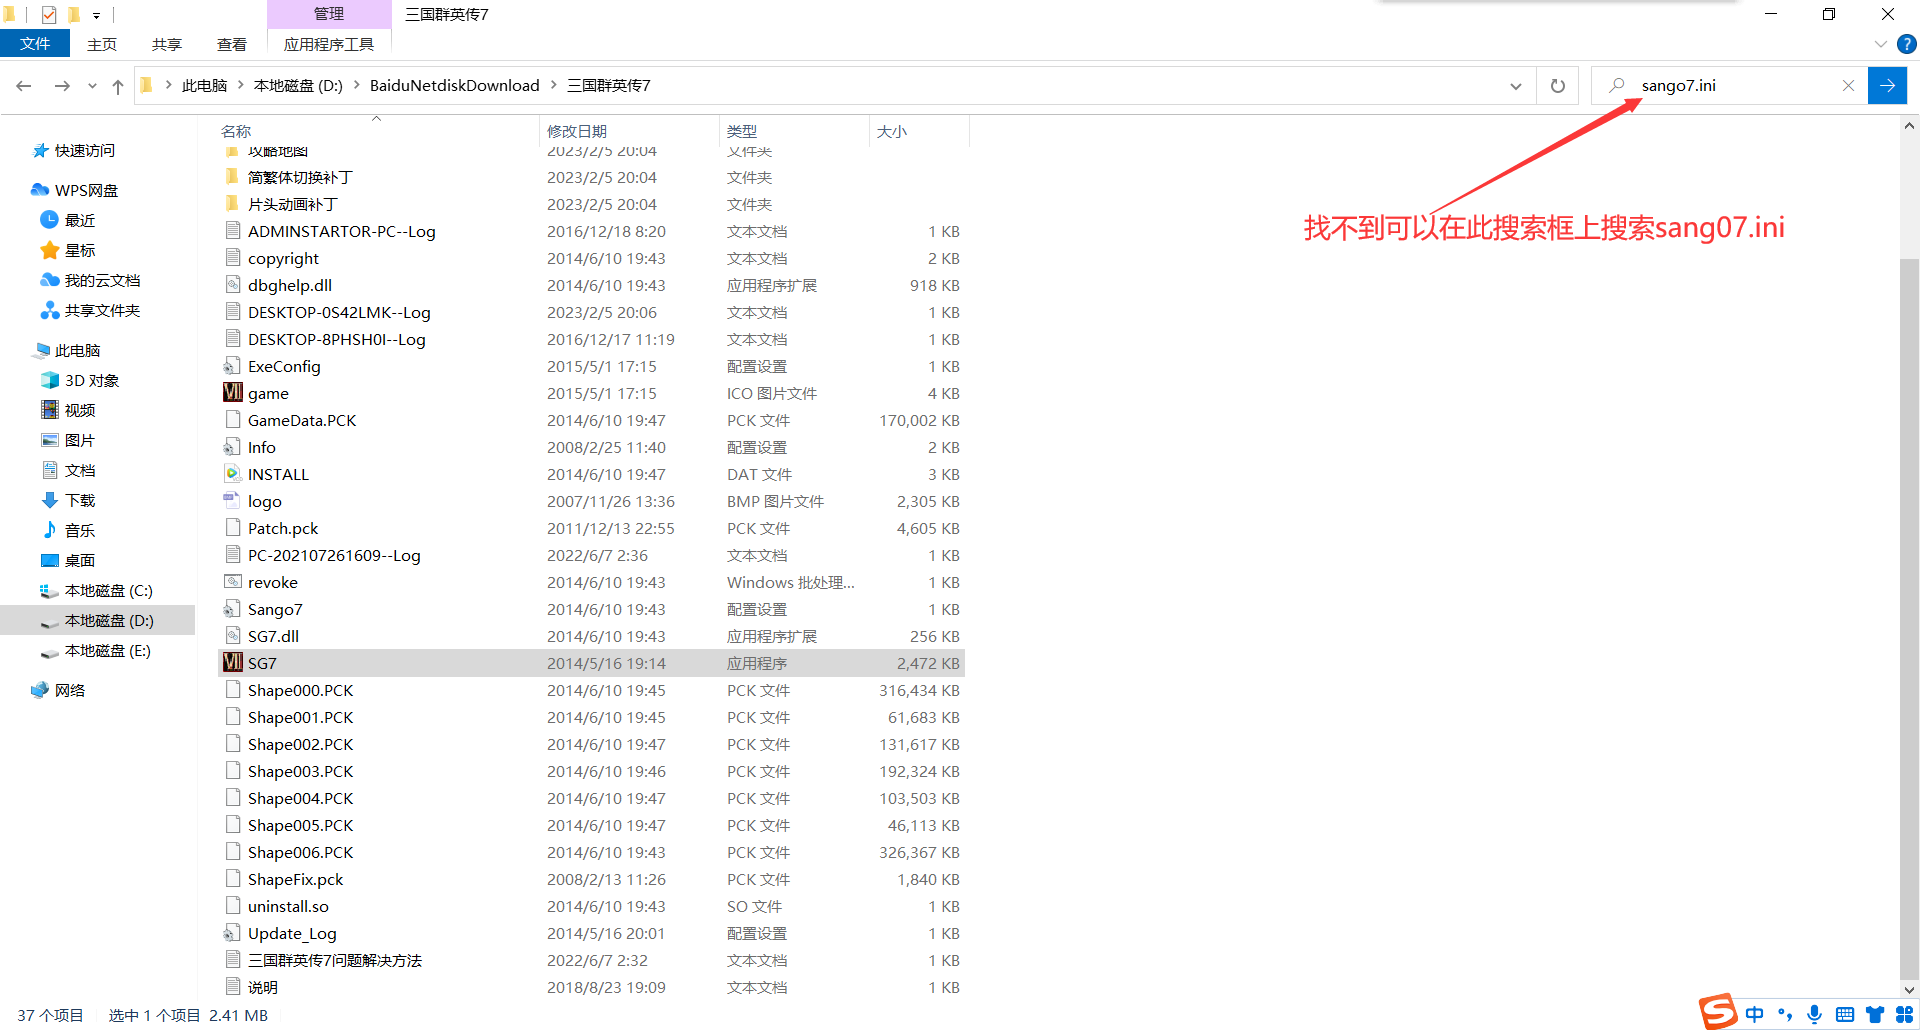Open 本地磁盘 (E:) drive
The height and width of the screenshot is (1030, 1920).
[x=97, y=650]
